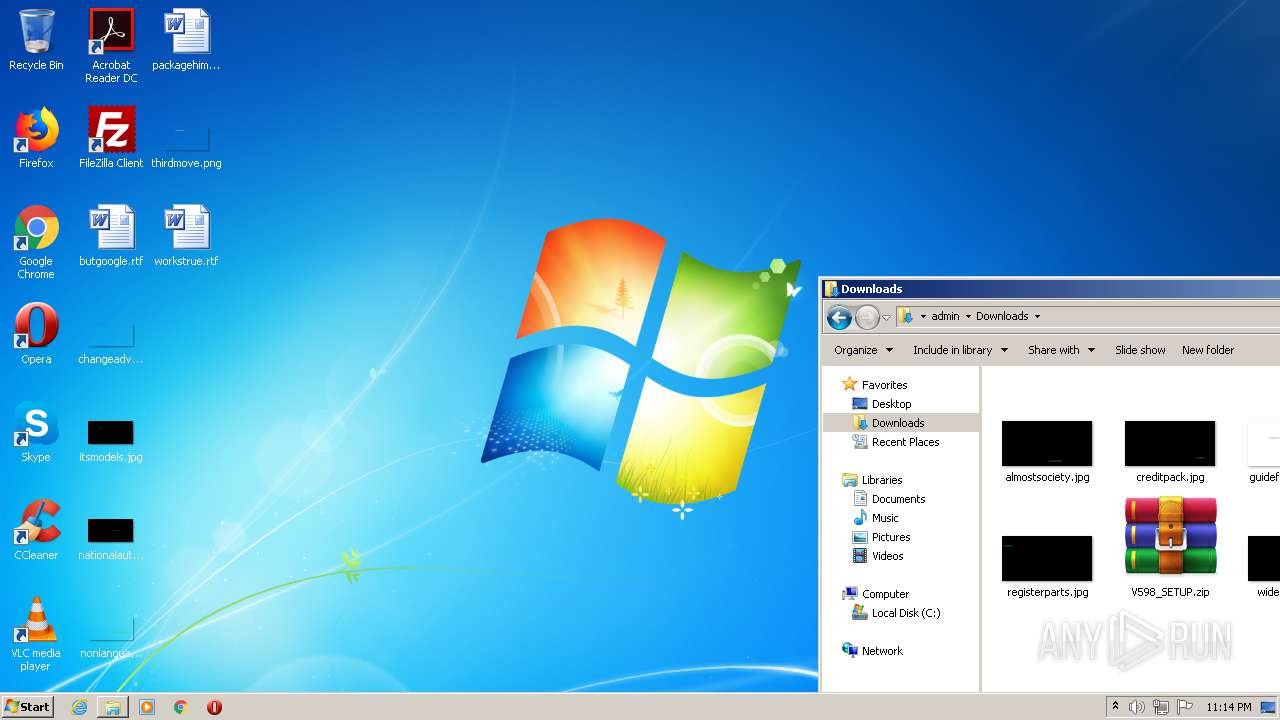1280x720 pixels.
Task: Launch VLC media player shortcut
Action: click(x=36, y=634)
